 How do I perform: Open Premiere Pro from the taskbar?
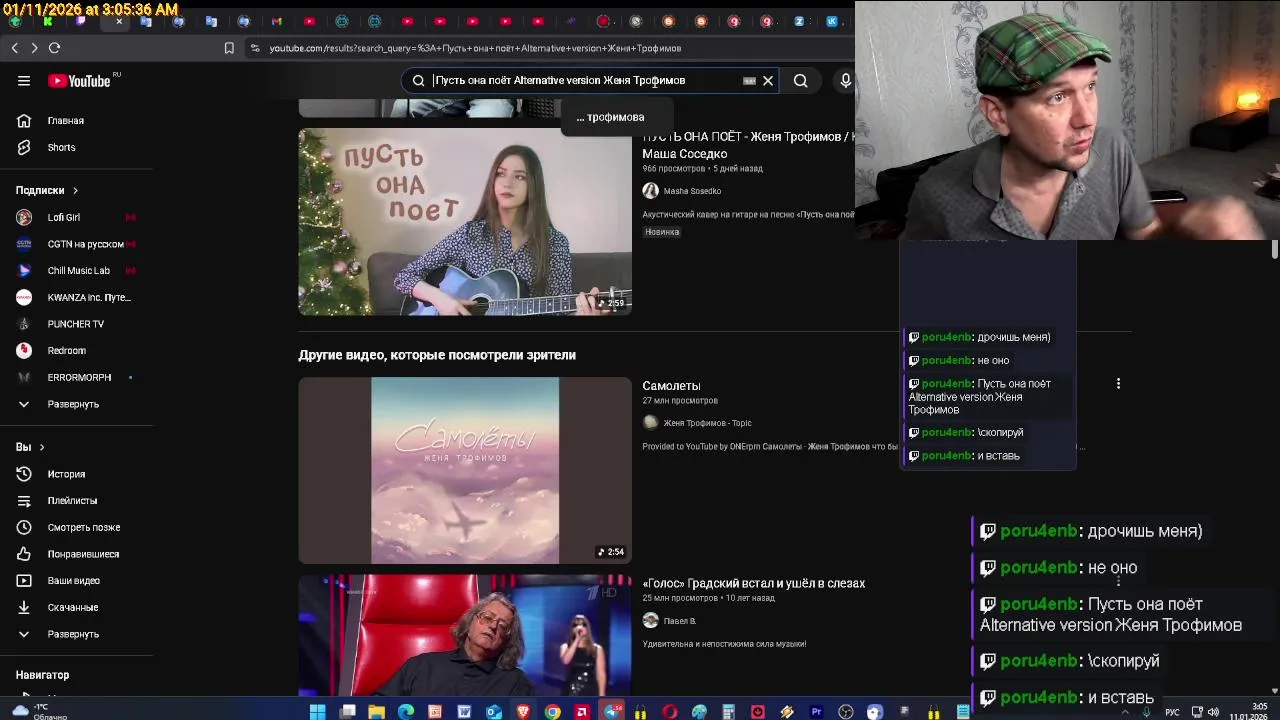tap(816, 712)
